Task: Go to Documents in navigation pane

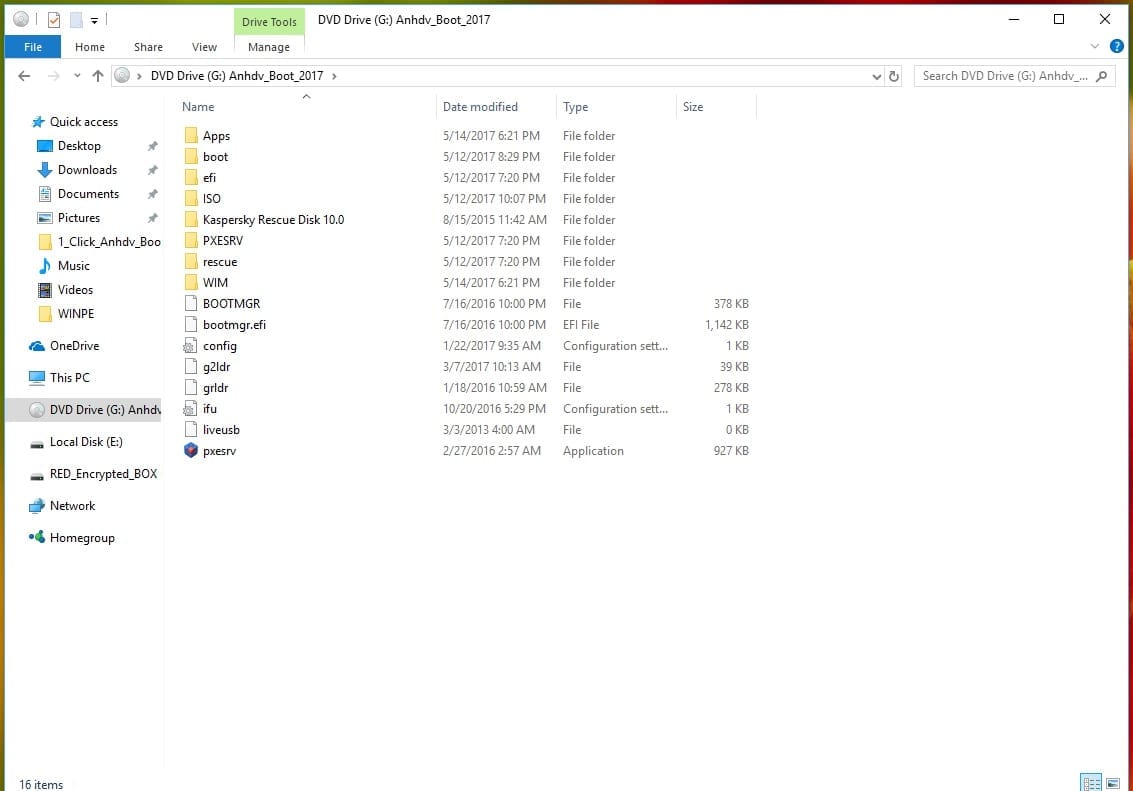Action: pos(88,194)
